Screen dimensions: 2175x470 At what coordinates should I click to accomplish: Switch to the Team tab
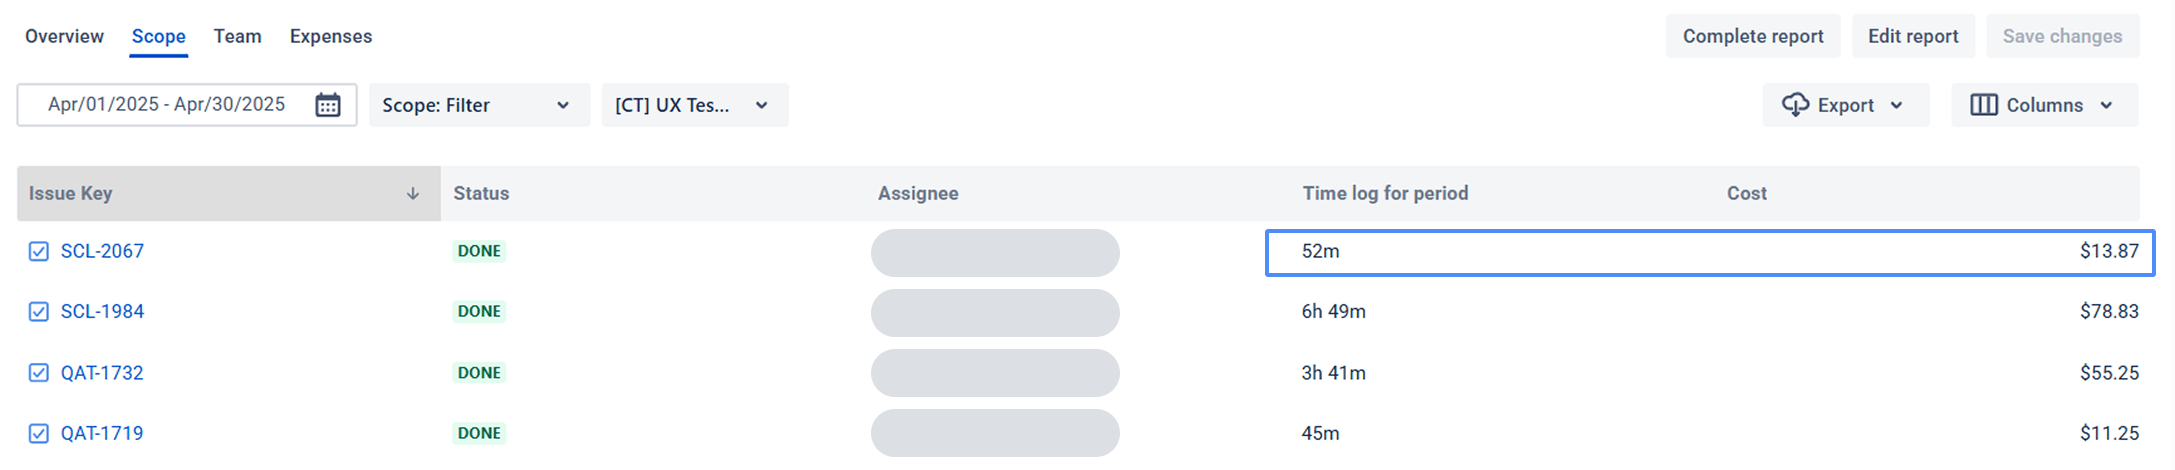point(237,36)
